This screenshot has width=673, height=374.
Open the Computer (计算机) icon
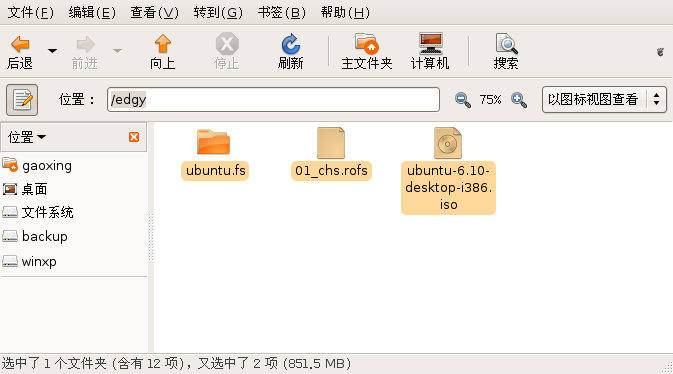(430, 43)
